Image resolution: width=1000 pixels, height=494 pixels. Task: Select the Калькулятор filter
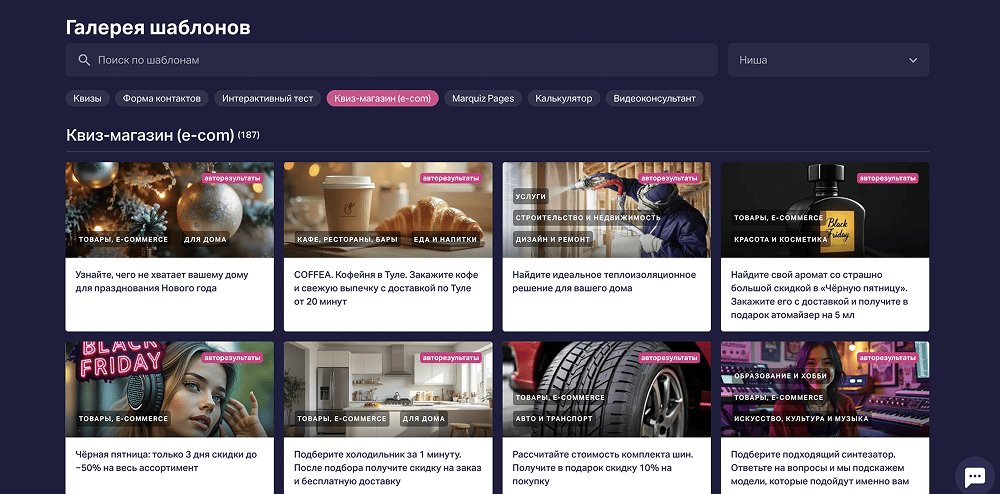click(x=564, y=98)
